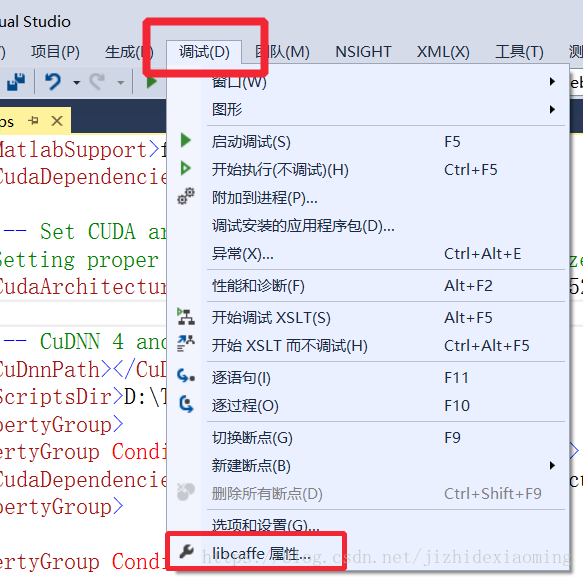Click the XSLT debug tree icon
583x577 pixels.
tap(186, 316)
